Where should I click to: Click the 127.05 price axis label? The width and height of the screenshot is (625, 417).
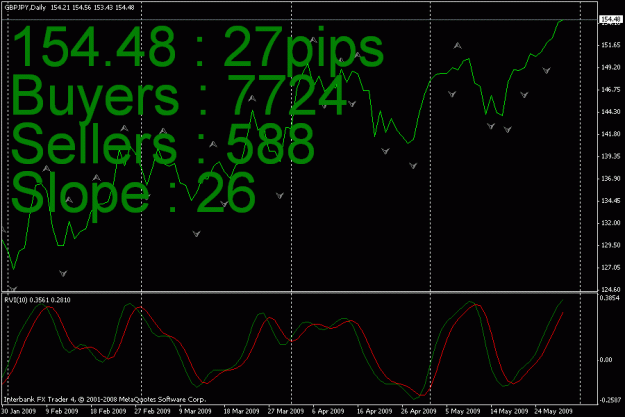click(x=611, y=267)
